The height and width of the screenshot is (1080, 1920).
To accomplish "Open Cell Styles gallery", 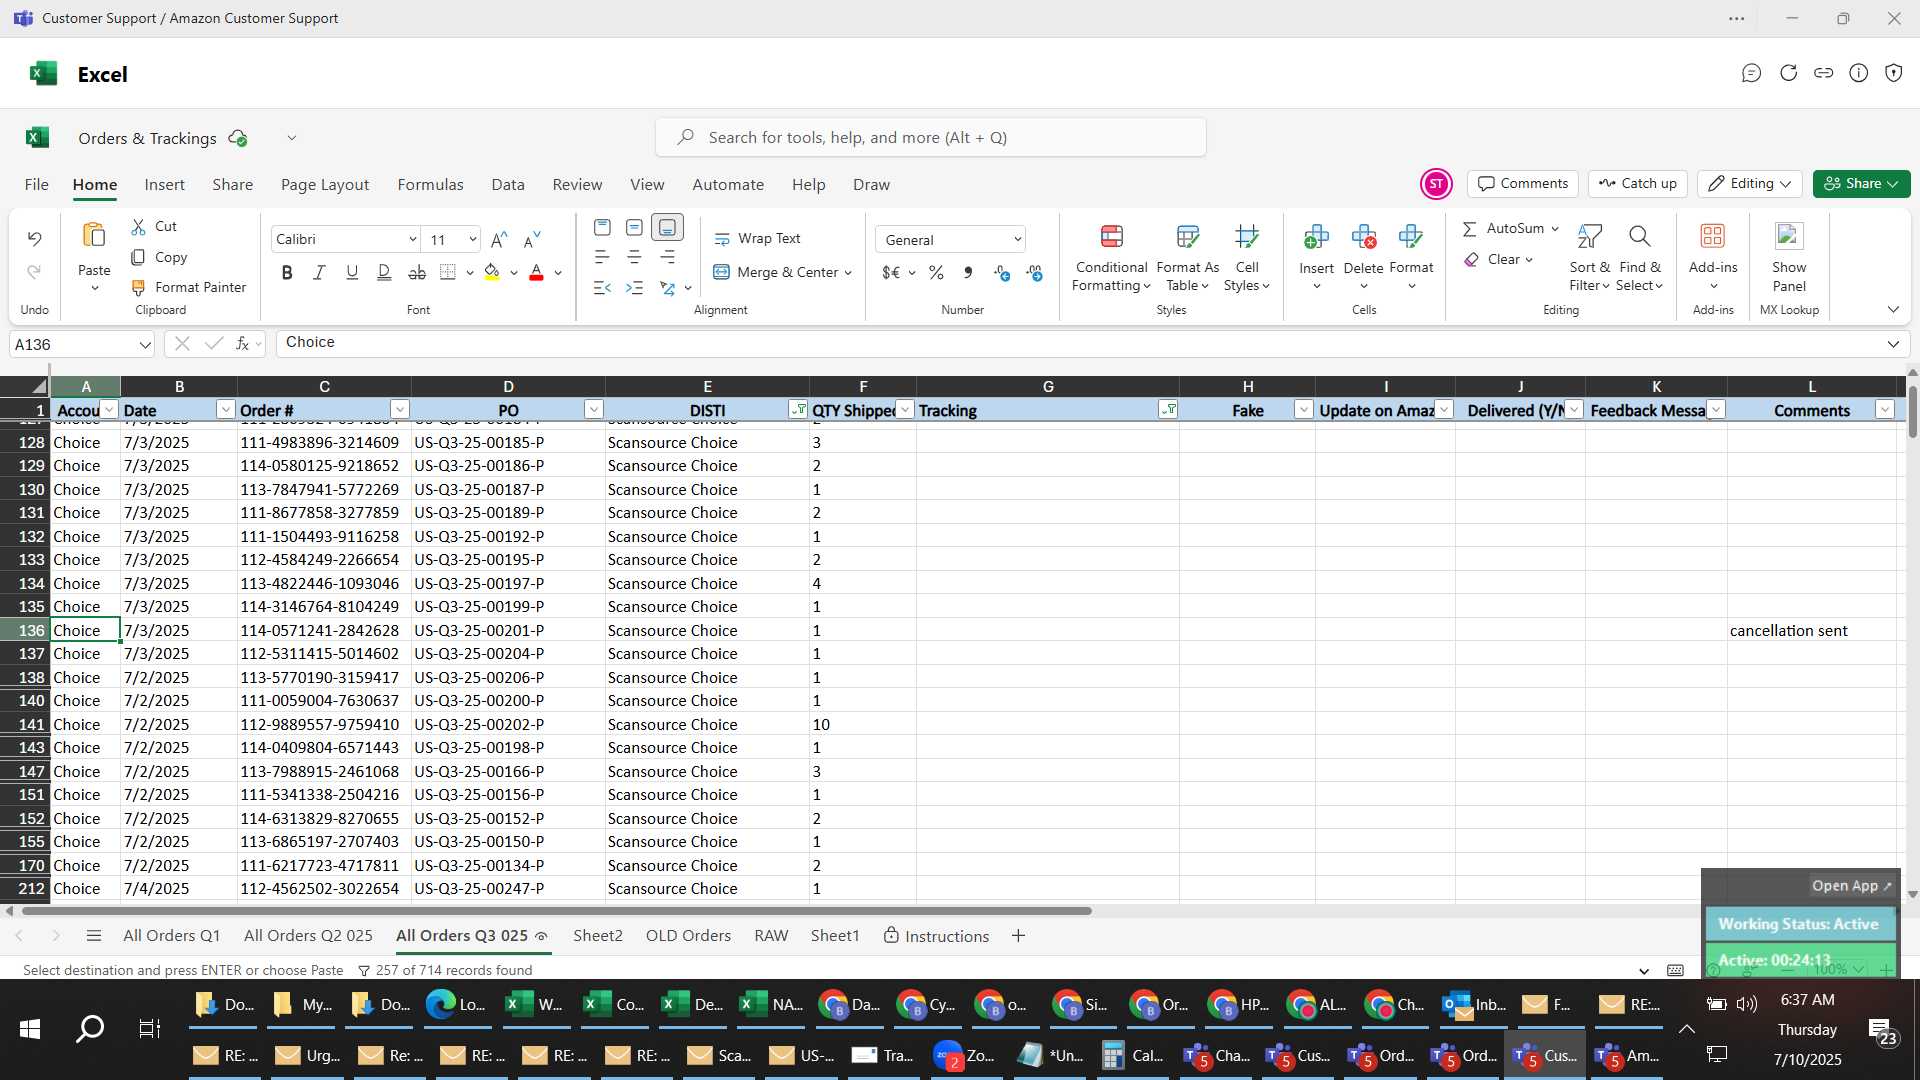I will point(1246,259).
